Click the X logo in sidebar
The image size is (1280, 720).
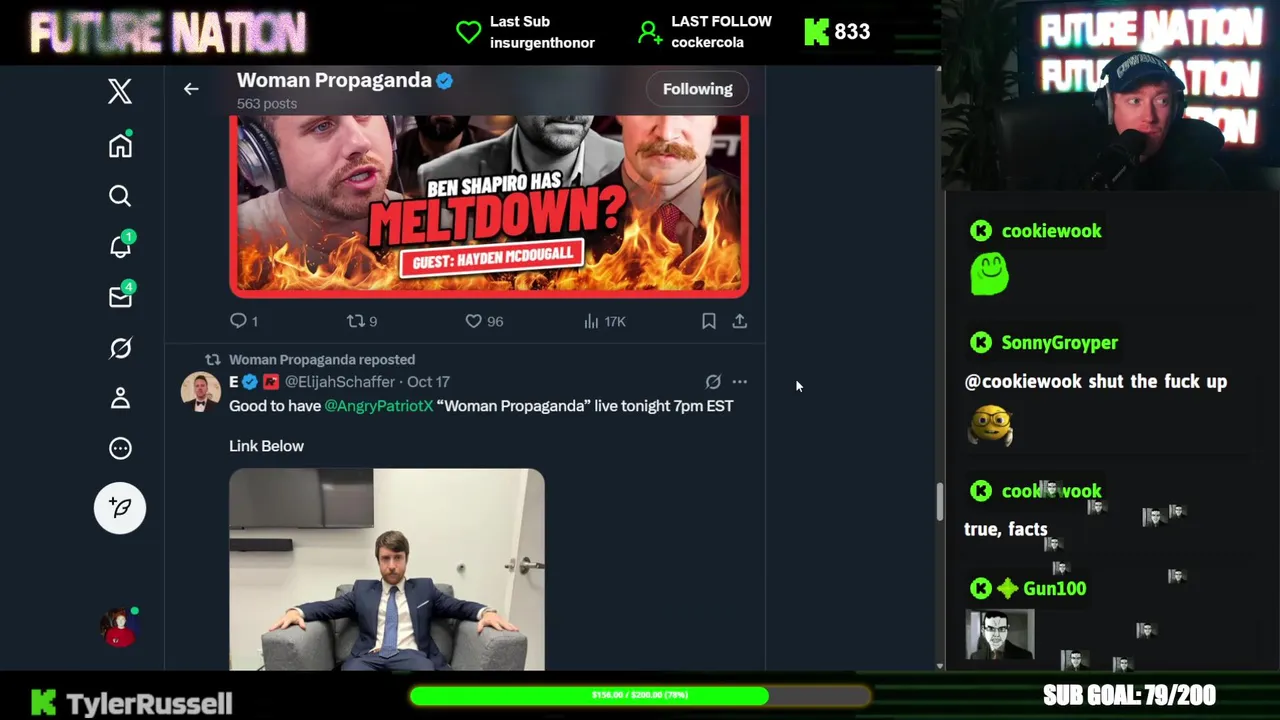click(120, 92)
